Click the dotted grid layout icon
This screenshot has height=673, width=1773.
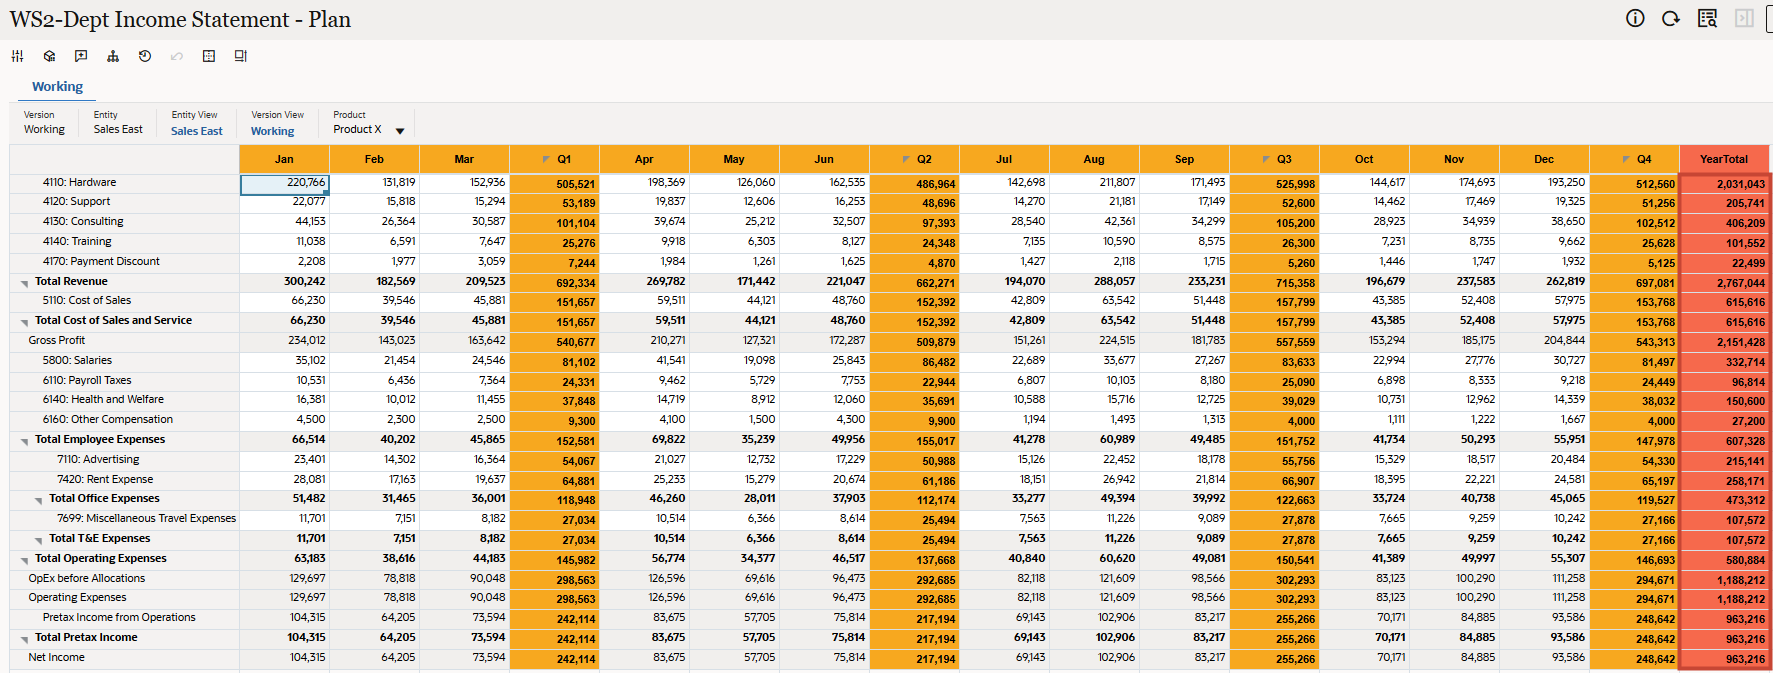(x=209, y=56)
